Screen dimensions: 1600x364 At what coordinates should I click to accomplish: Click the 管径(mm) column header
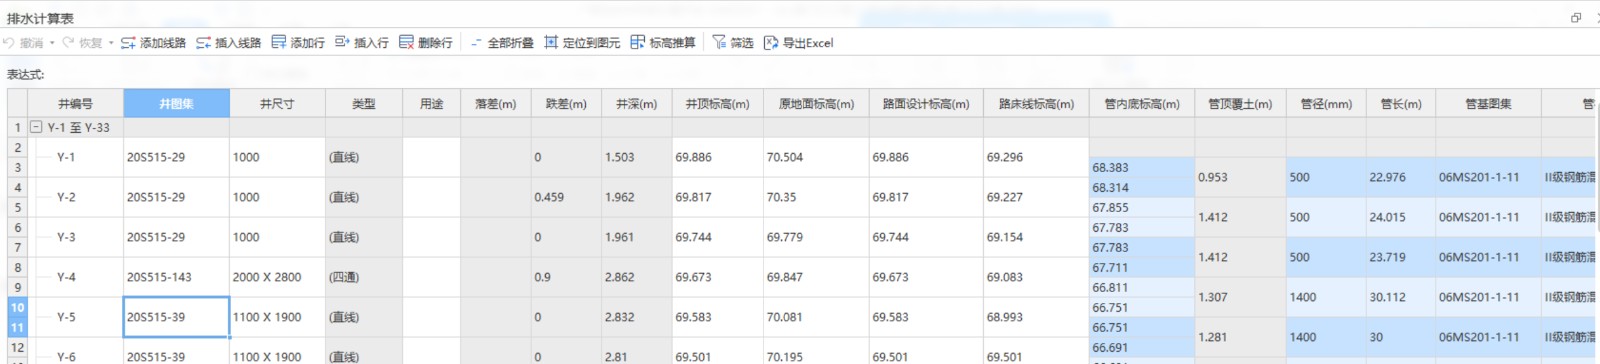(1326, 104)
